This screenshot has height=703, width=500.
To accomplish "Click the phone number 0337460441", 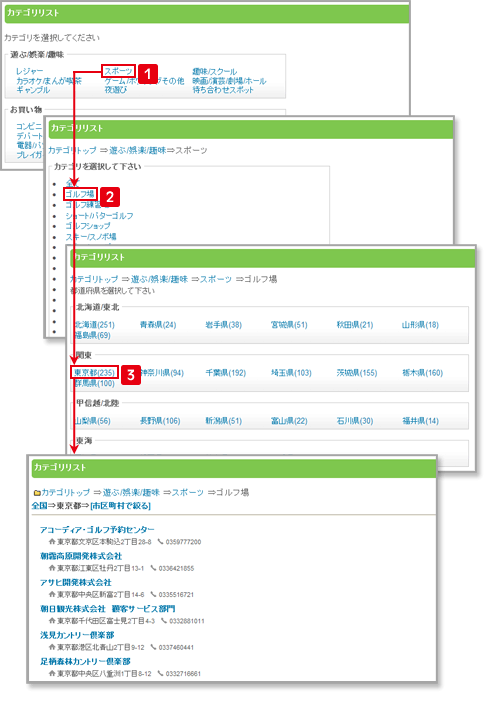I will point(176,647).
